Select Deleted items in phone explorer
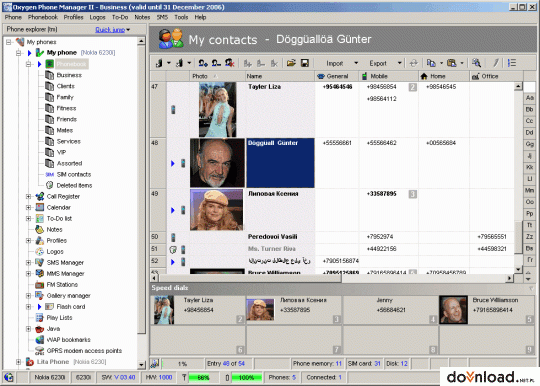Viewport: 540px width, 386px height. 74,185
